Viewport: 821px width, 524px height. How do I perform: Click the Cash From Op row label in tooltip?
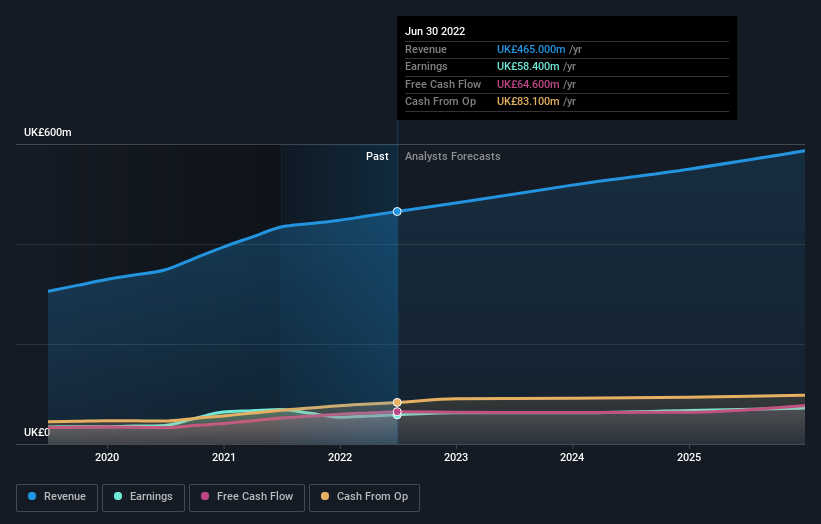click(440, 102)
